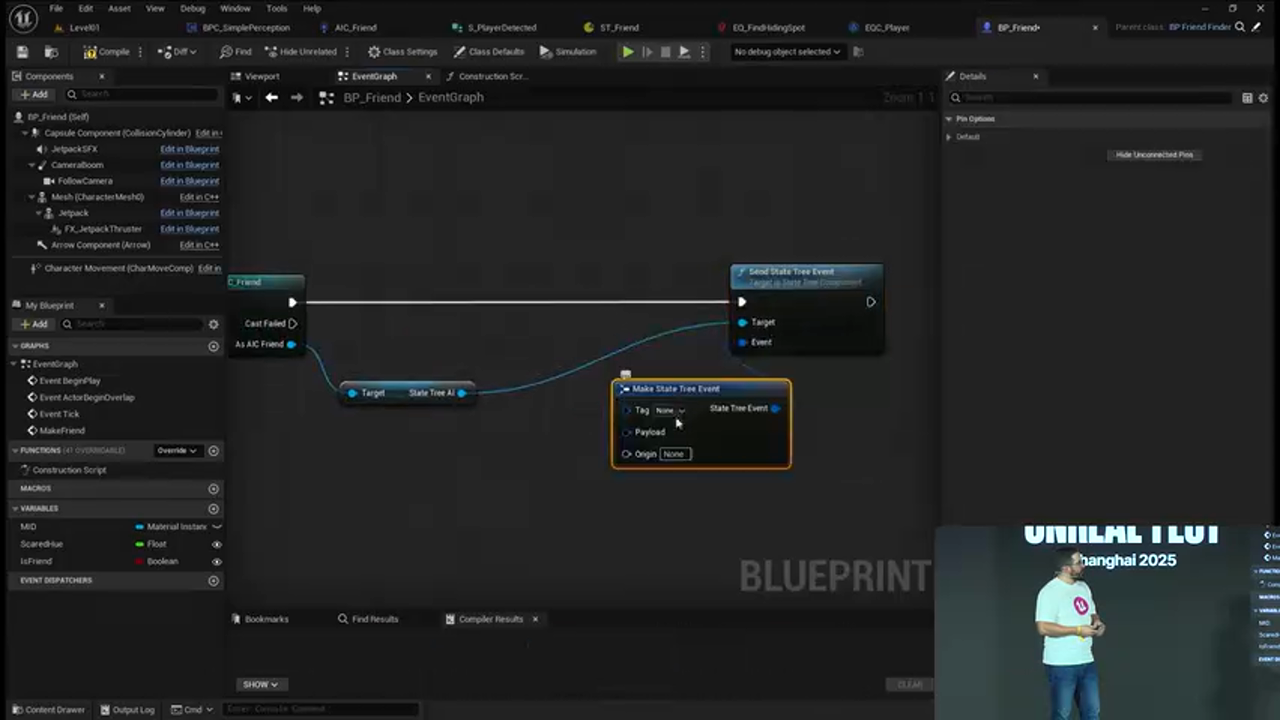Viewport: 1280px width, 720px height.
Task: Enable Hide Unconnected Pins in Details panel
Action: pyautogui.click(x=1154, y=154)
